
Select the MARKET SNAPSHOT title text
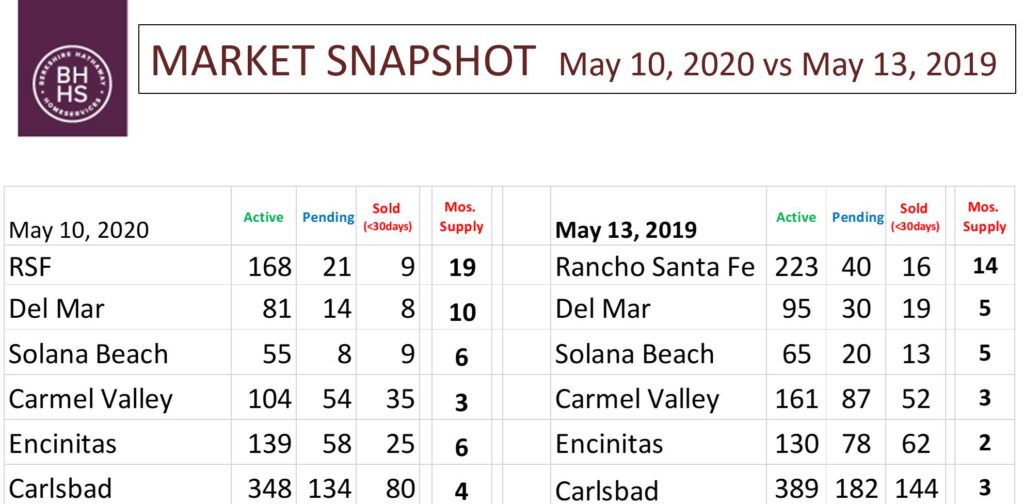coord(344,60)
